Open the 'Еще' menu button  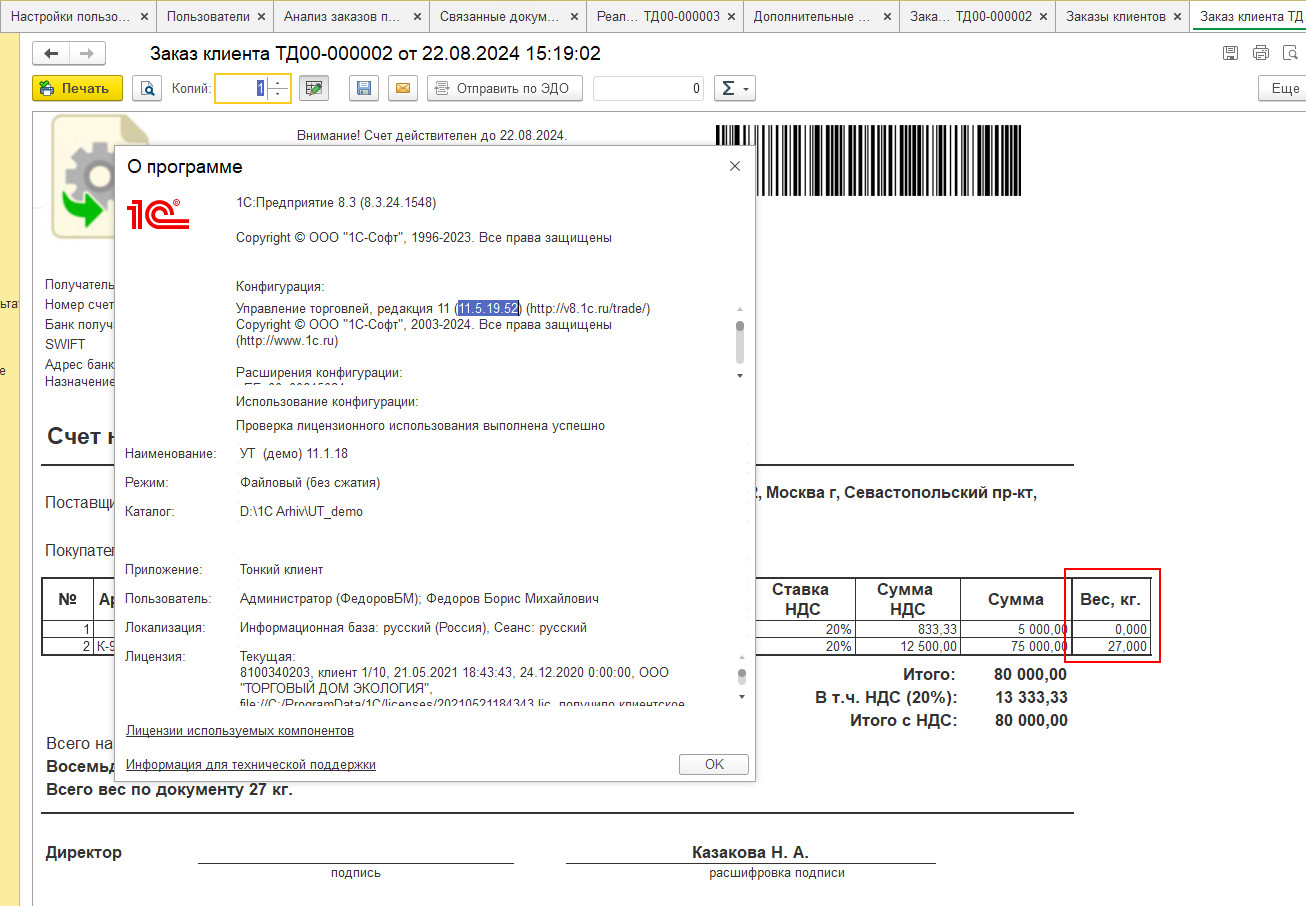pyautogui.click(x=1283, y=88)
